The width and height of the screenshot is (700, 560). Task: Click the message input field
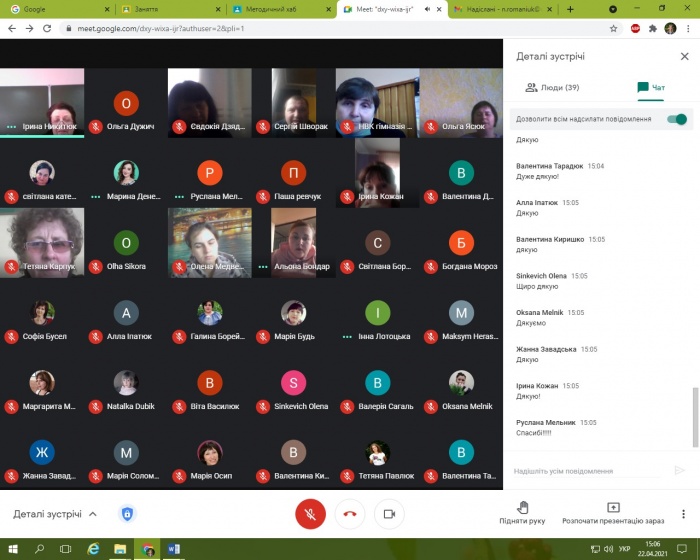pyautogui.click(x=590, y=470)
